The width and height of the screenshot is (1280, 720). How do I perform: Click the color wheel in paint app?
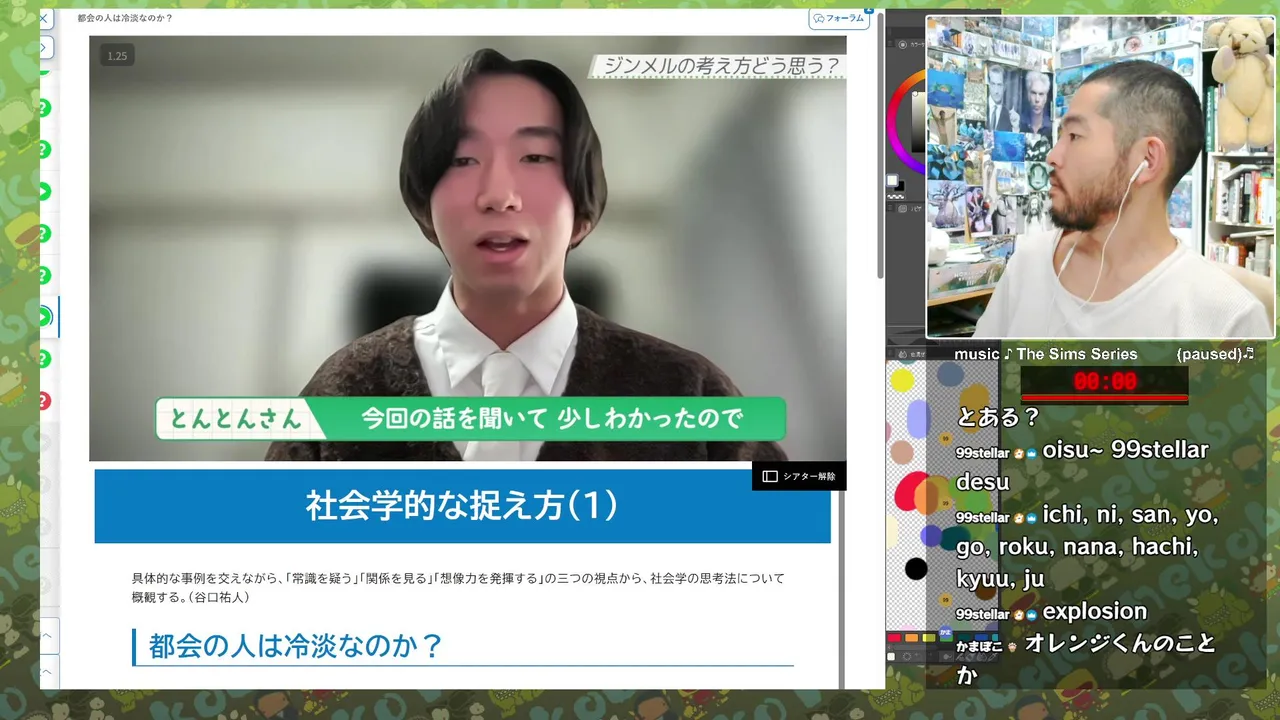(907, 120)
